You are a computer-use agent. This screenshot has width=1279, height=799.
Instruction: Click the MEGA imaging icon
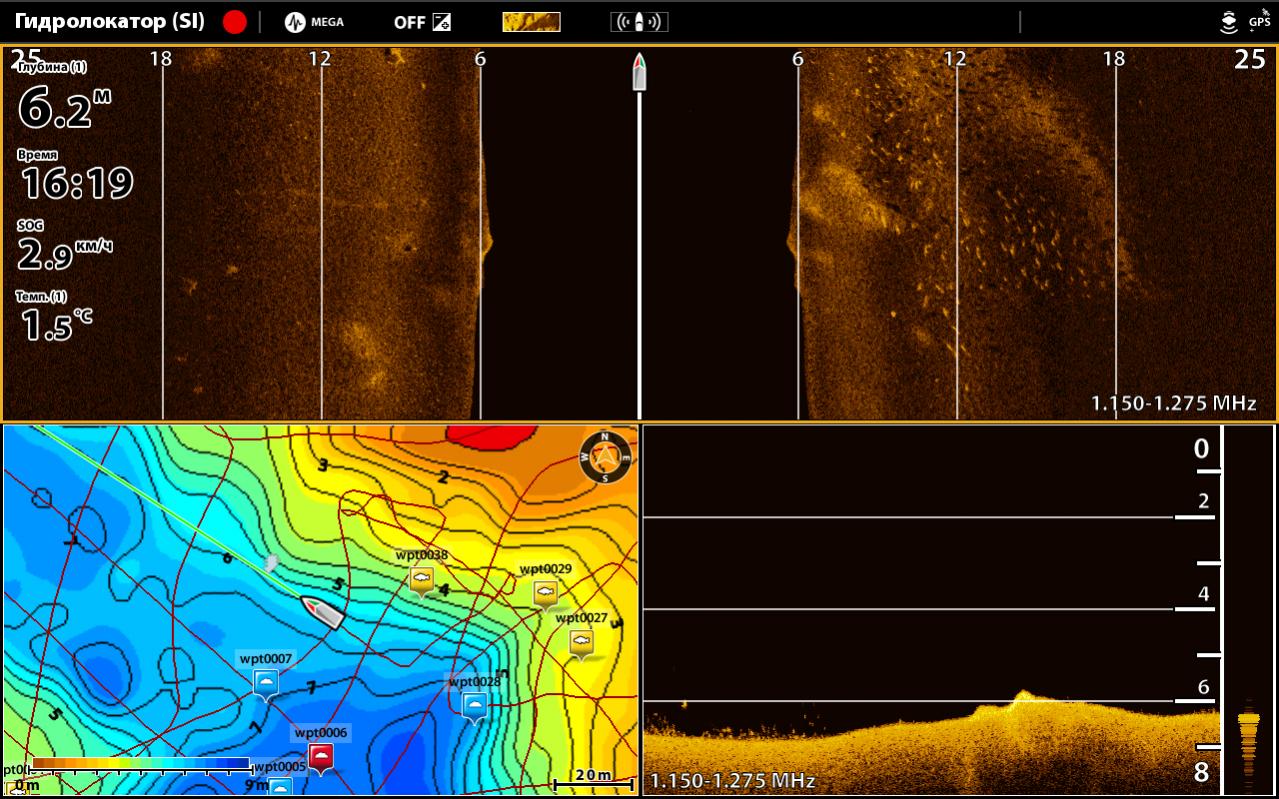(314, 22)
